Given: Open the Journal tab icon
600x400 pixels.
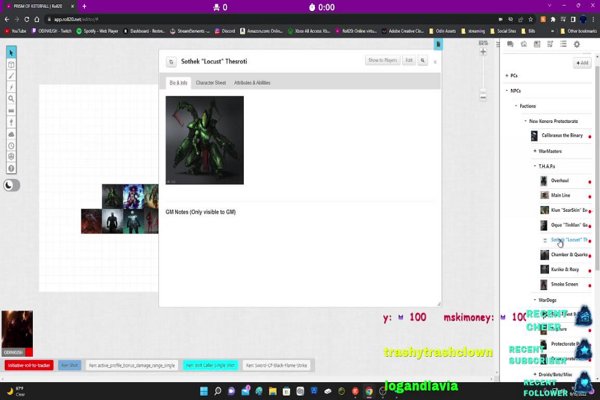Looking at the screenshot, I should [537, 44].
